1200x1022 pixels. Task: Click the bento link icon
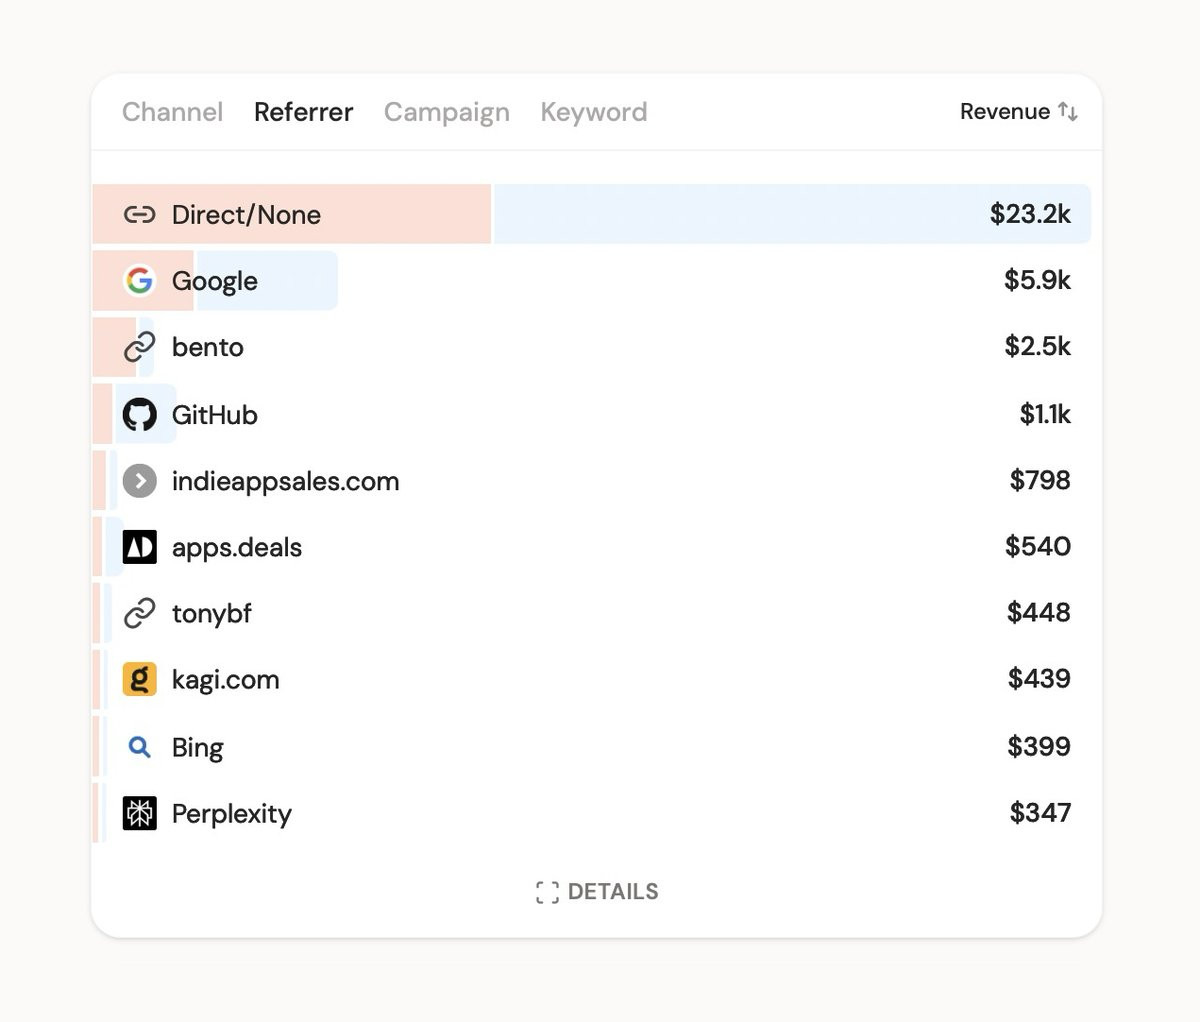coord(139,347)
